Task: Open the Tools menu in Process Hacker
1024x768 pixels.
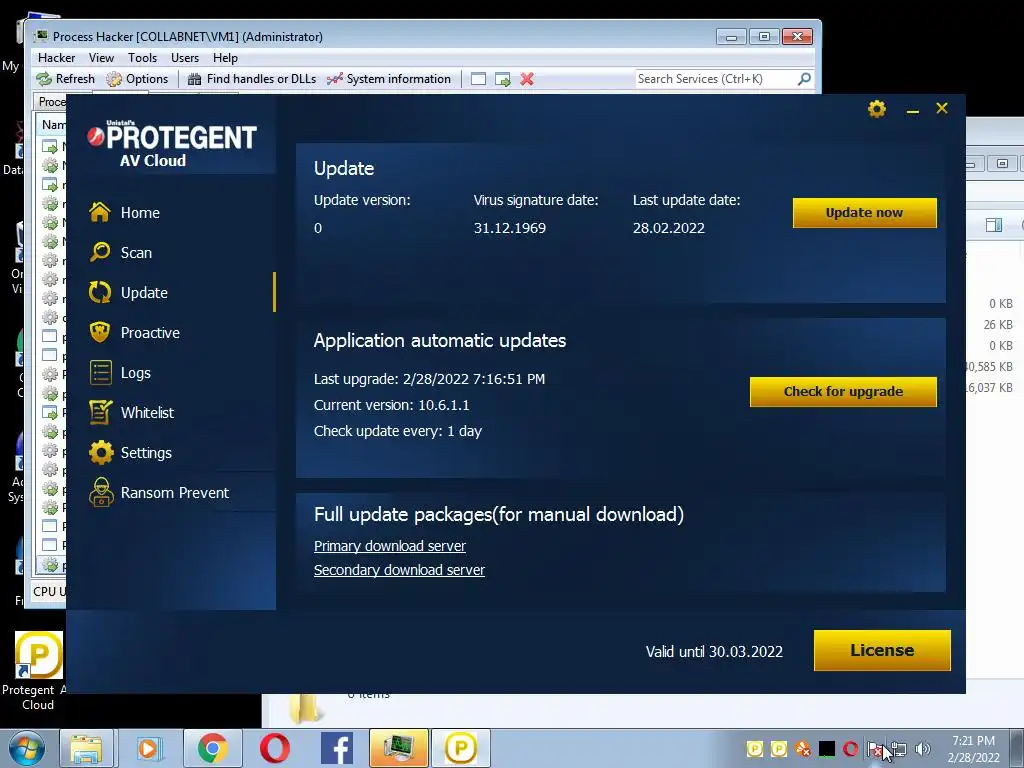Action: click(x=142, y=57)
